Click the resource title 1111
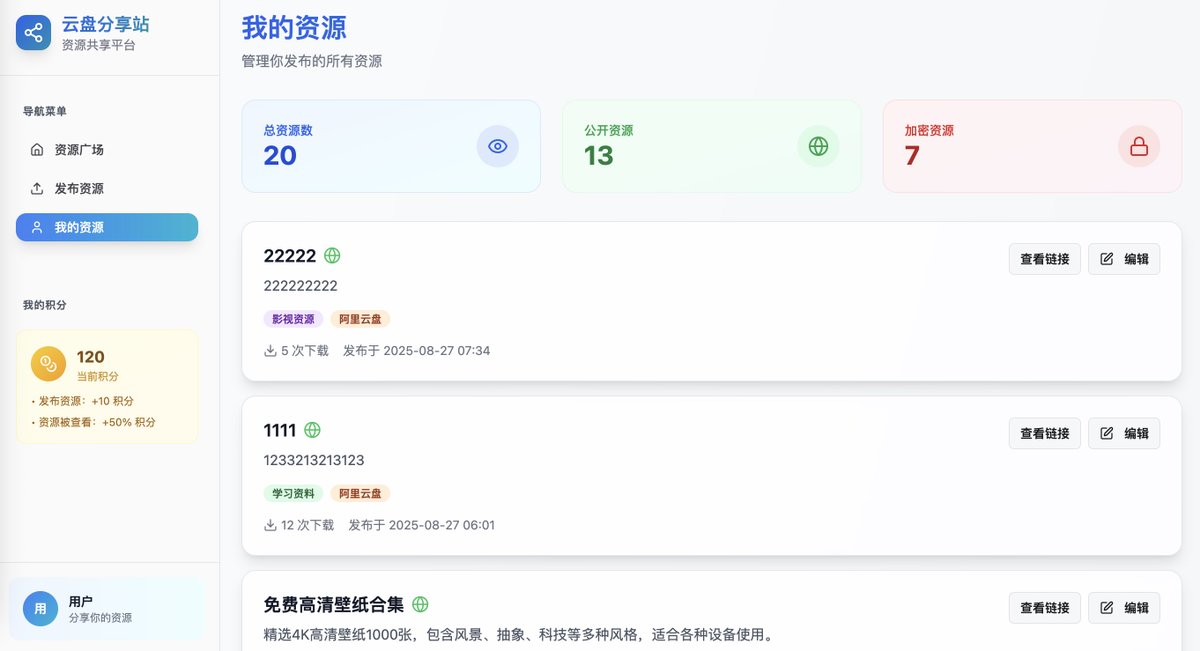The height and width of the screenshot is (651, 1200). coord(280,430)
